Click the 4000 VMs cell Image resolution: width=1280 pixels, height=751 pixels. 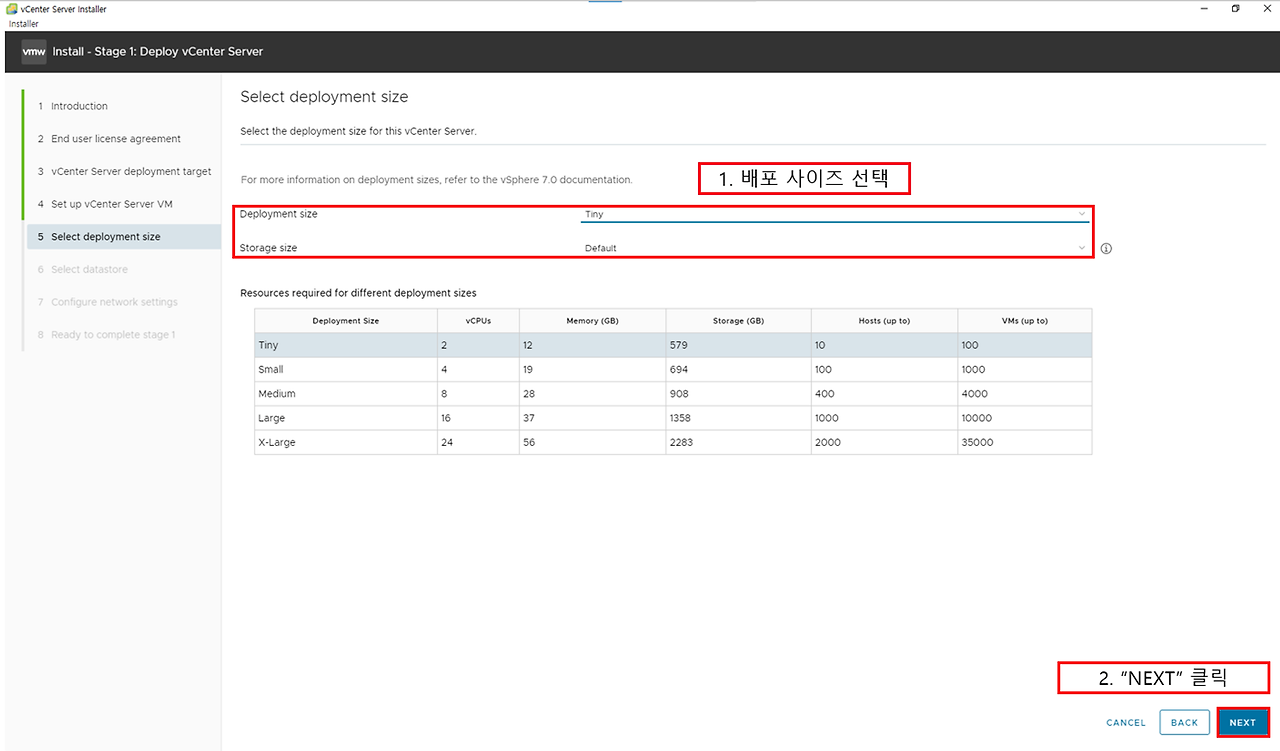click(1025, 393)
